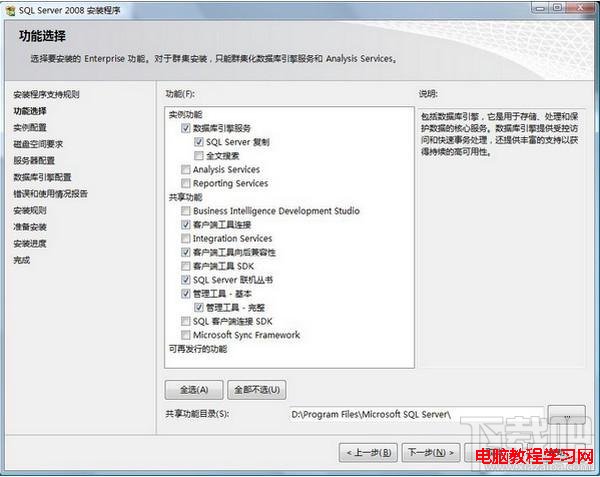This screenshot has height=477, width=600.
Task: Enable Business Intelligence Development Studio checkbox
Action: click(x=186, y=211)
